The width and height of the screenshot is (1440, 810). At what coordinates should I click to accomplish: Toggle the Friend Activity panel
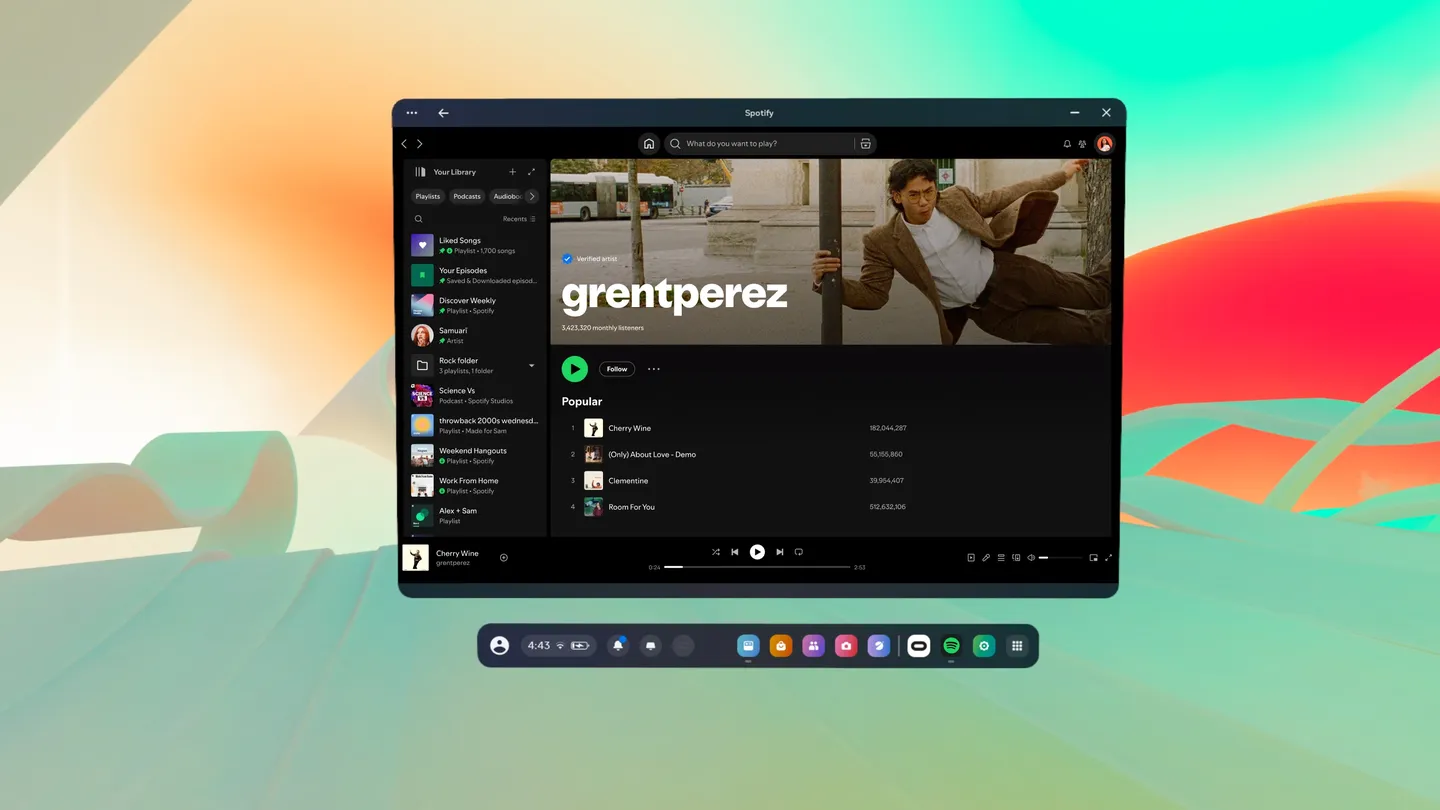pyautogui.click(x=1083, y=144)
